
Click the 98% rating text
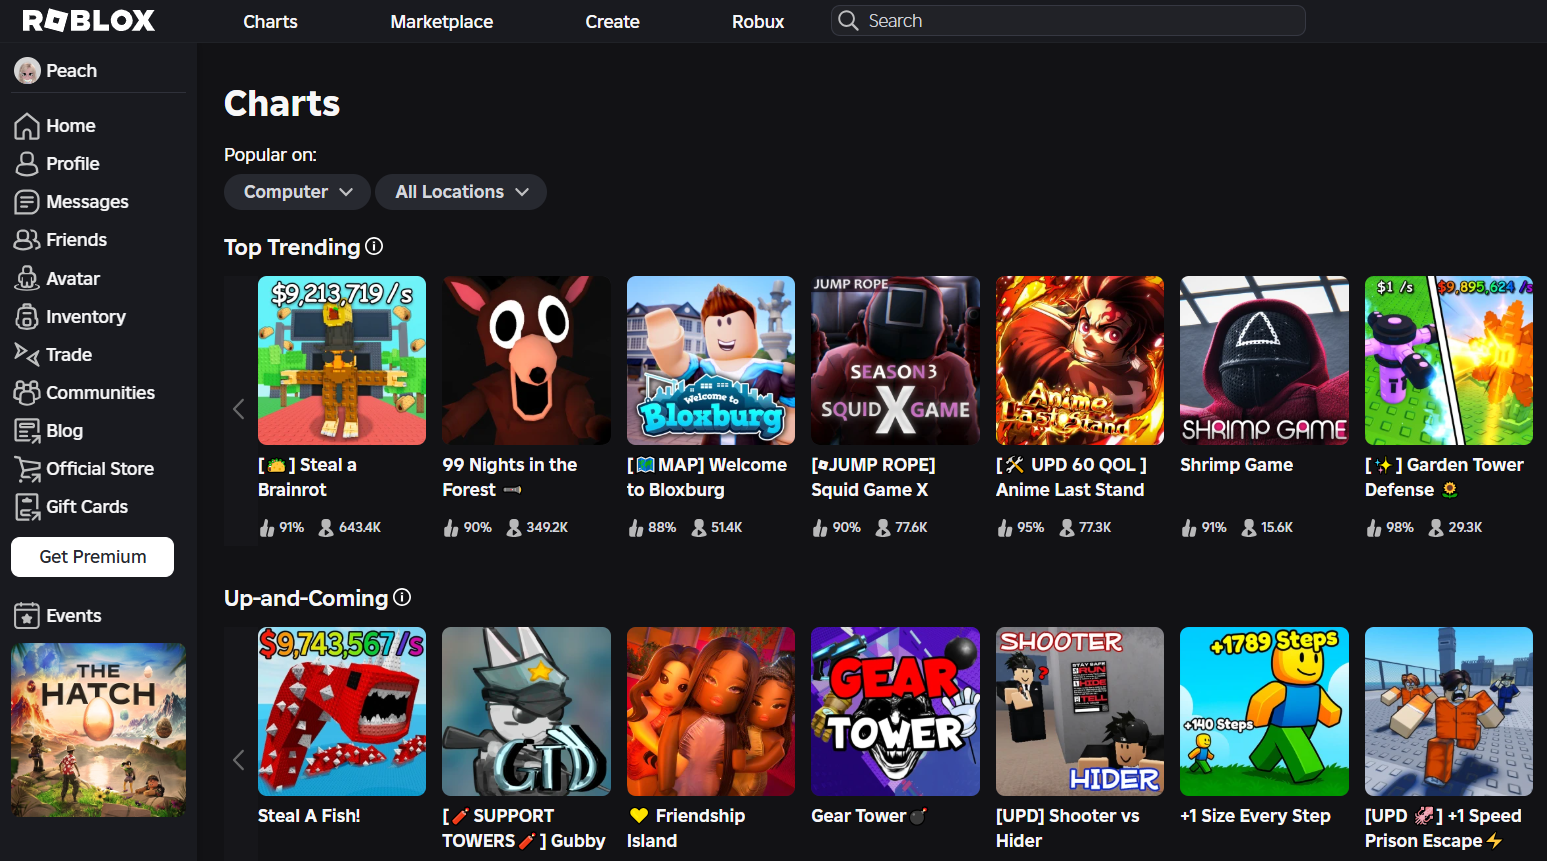(x=1400, y=527)
